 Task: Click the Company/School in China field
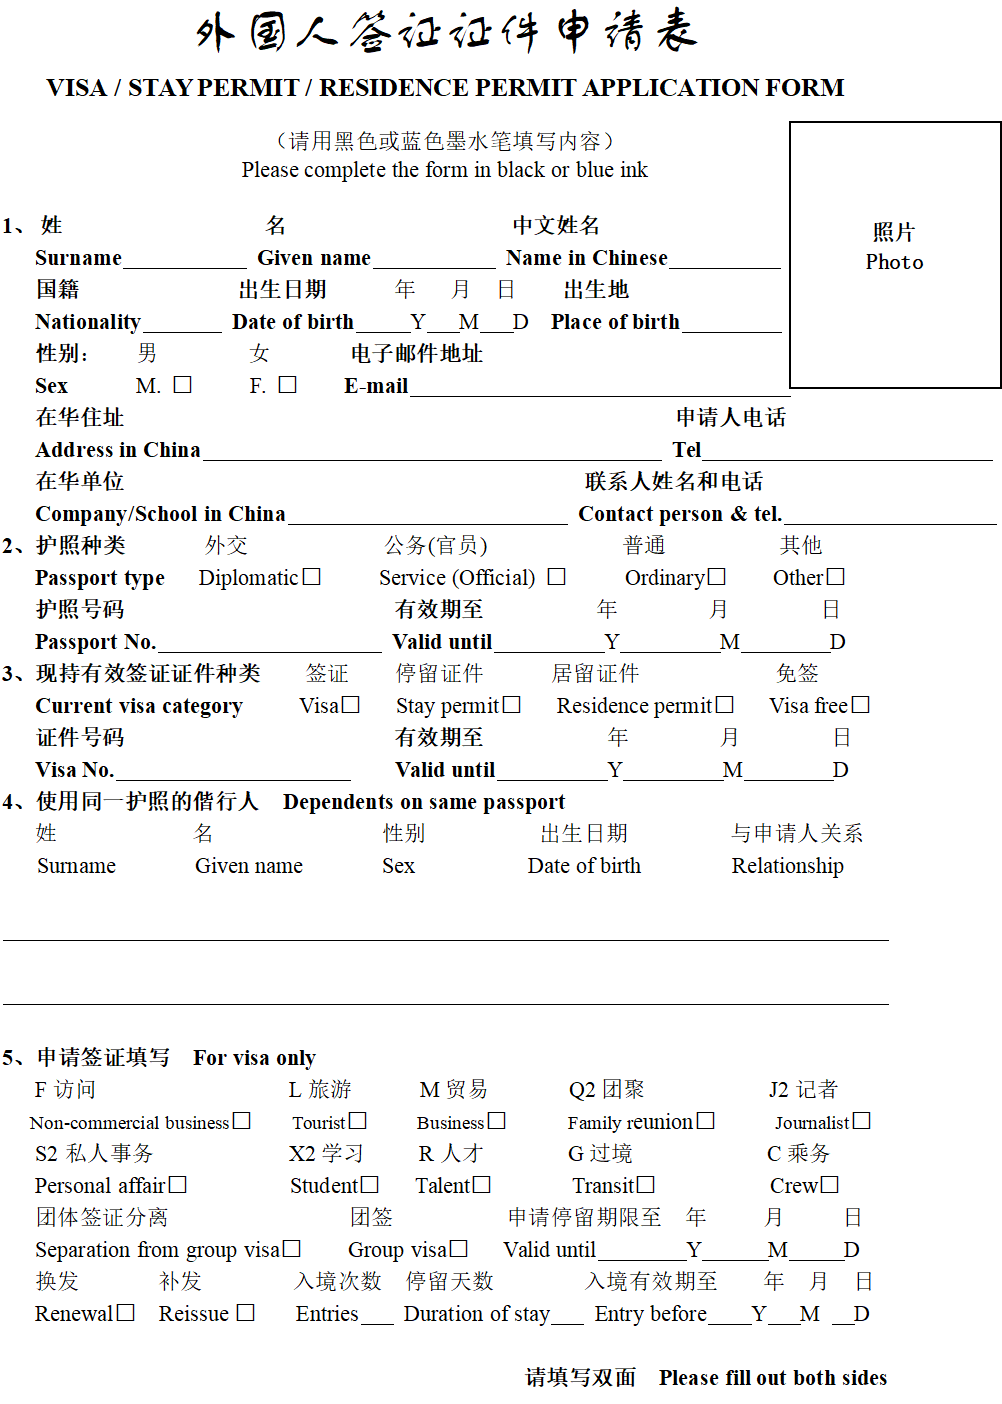pyautogui.click(x=427, y=516)
